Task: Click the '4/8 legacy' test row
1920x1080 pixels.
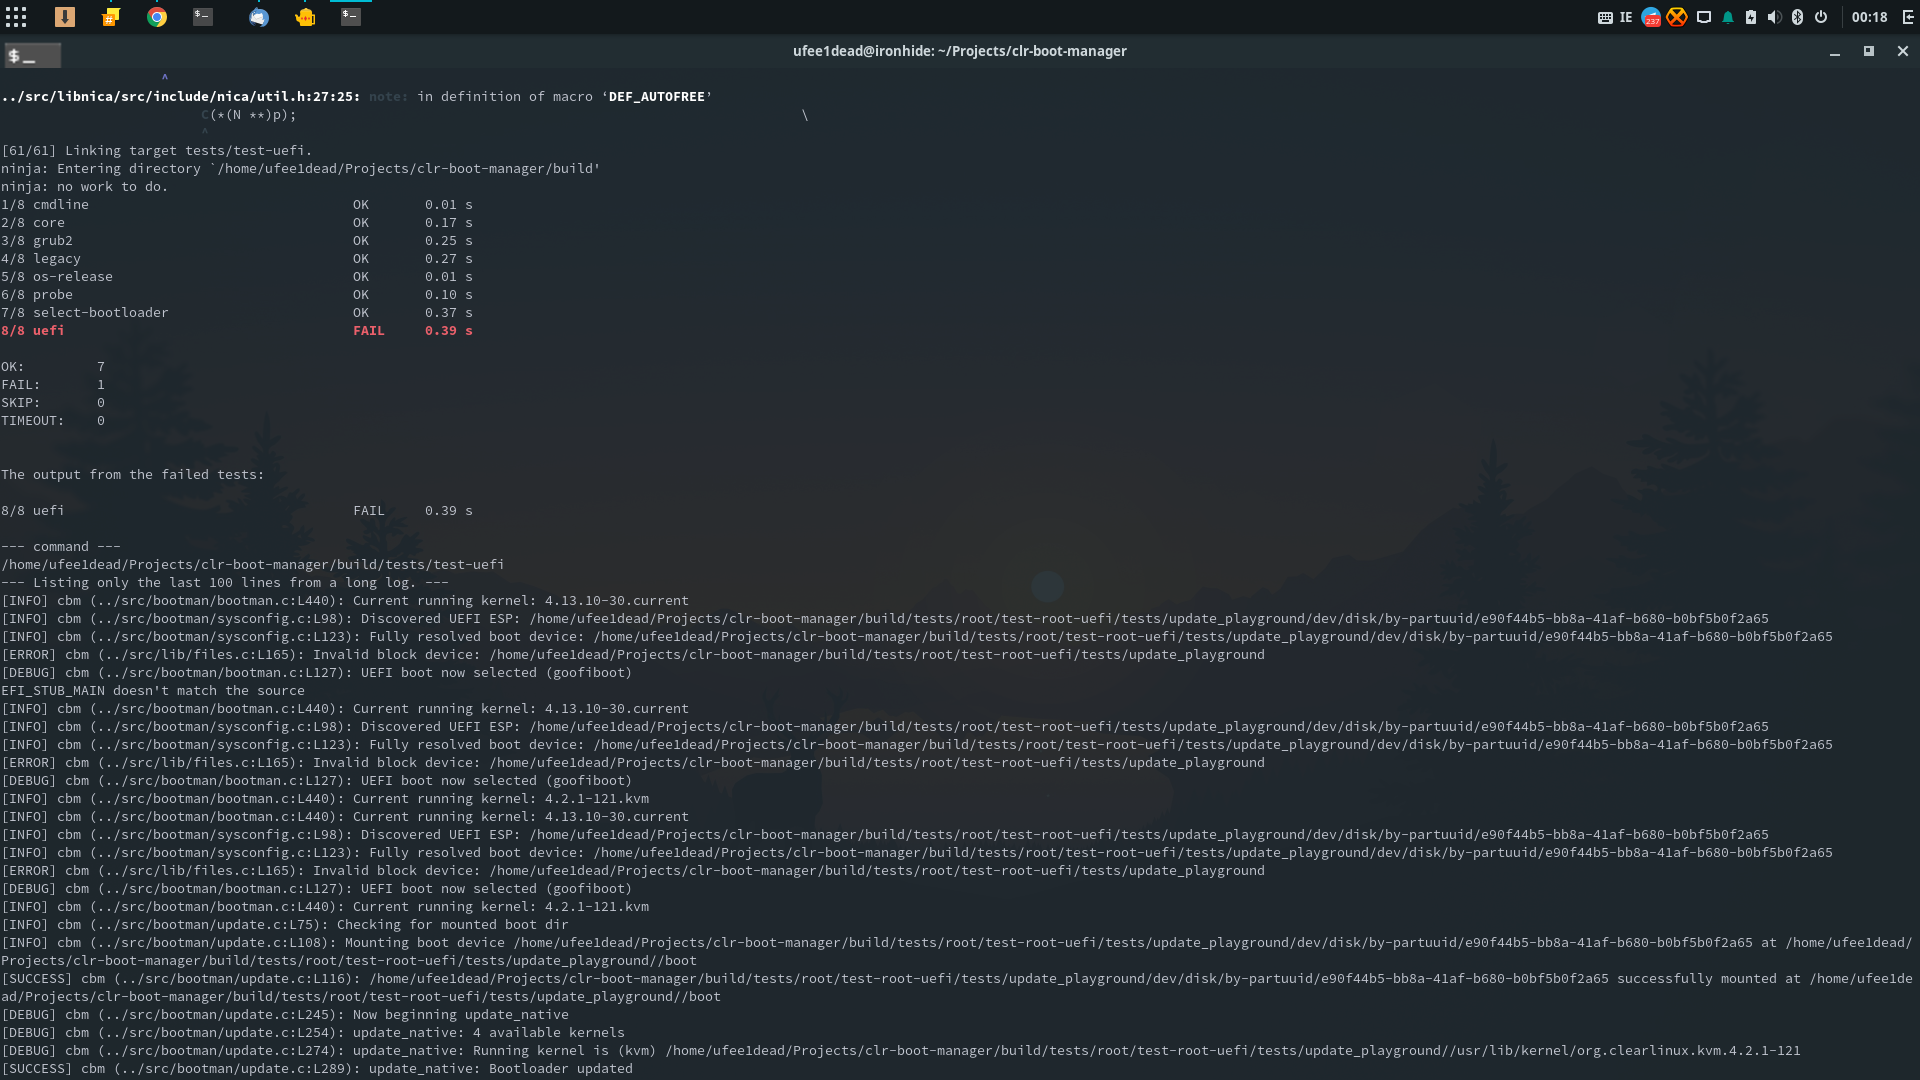Action: coord(237,259)
